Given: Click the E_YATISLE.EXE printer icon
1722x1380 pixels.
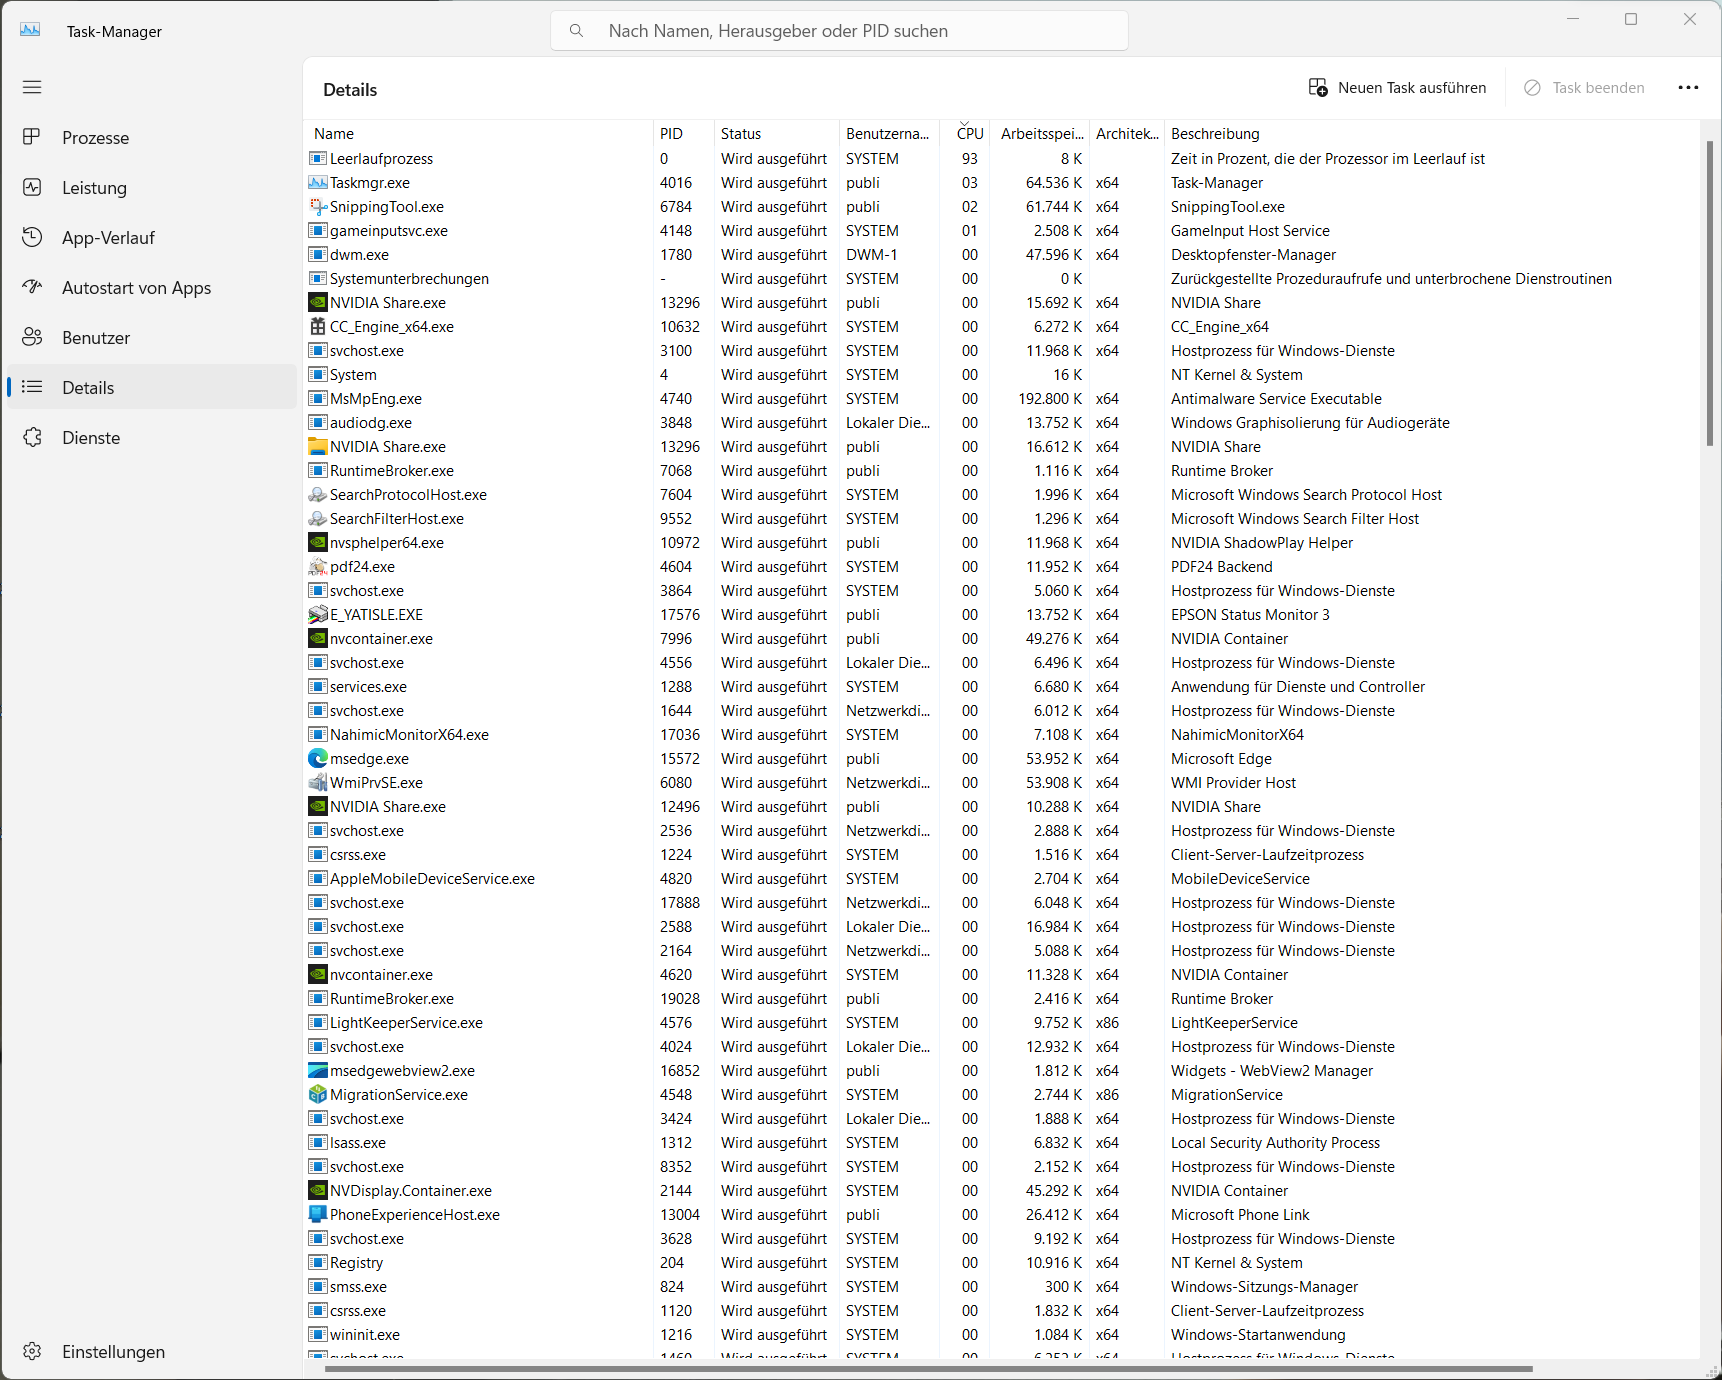Looking at the screenshot, I should [x=318, y=615].
